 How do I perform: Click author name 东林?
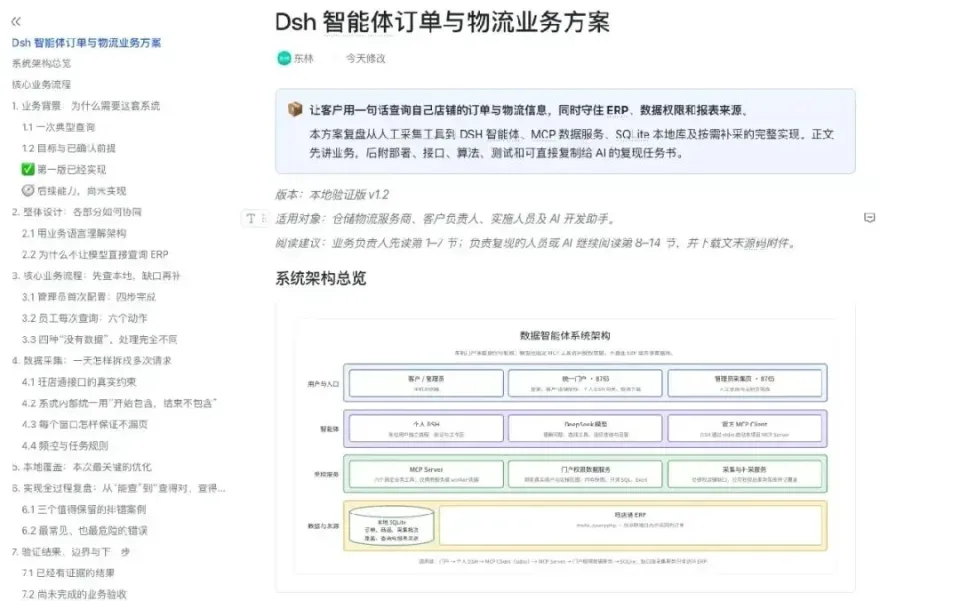point(304,58)
